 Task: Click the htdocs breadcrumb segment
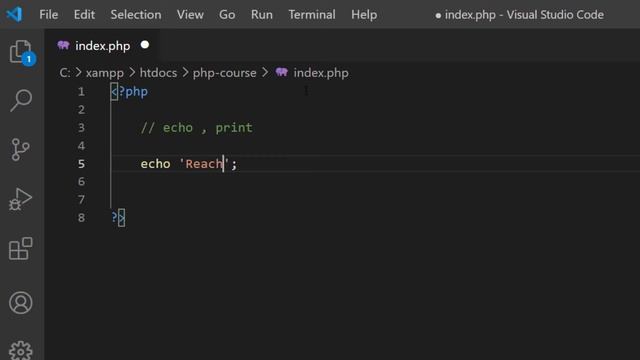tap(158, 73)
